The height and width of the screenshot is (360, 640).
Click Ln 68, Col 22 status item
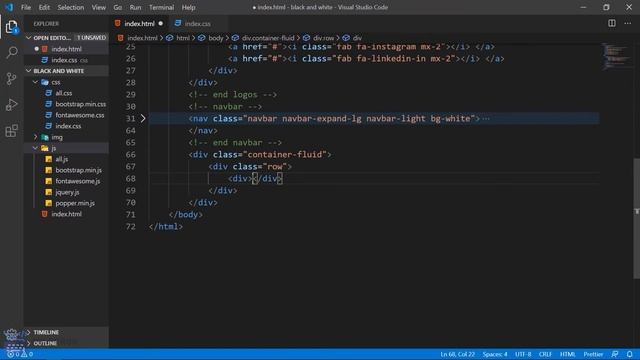[457, 354]
